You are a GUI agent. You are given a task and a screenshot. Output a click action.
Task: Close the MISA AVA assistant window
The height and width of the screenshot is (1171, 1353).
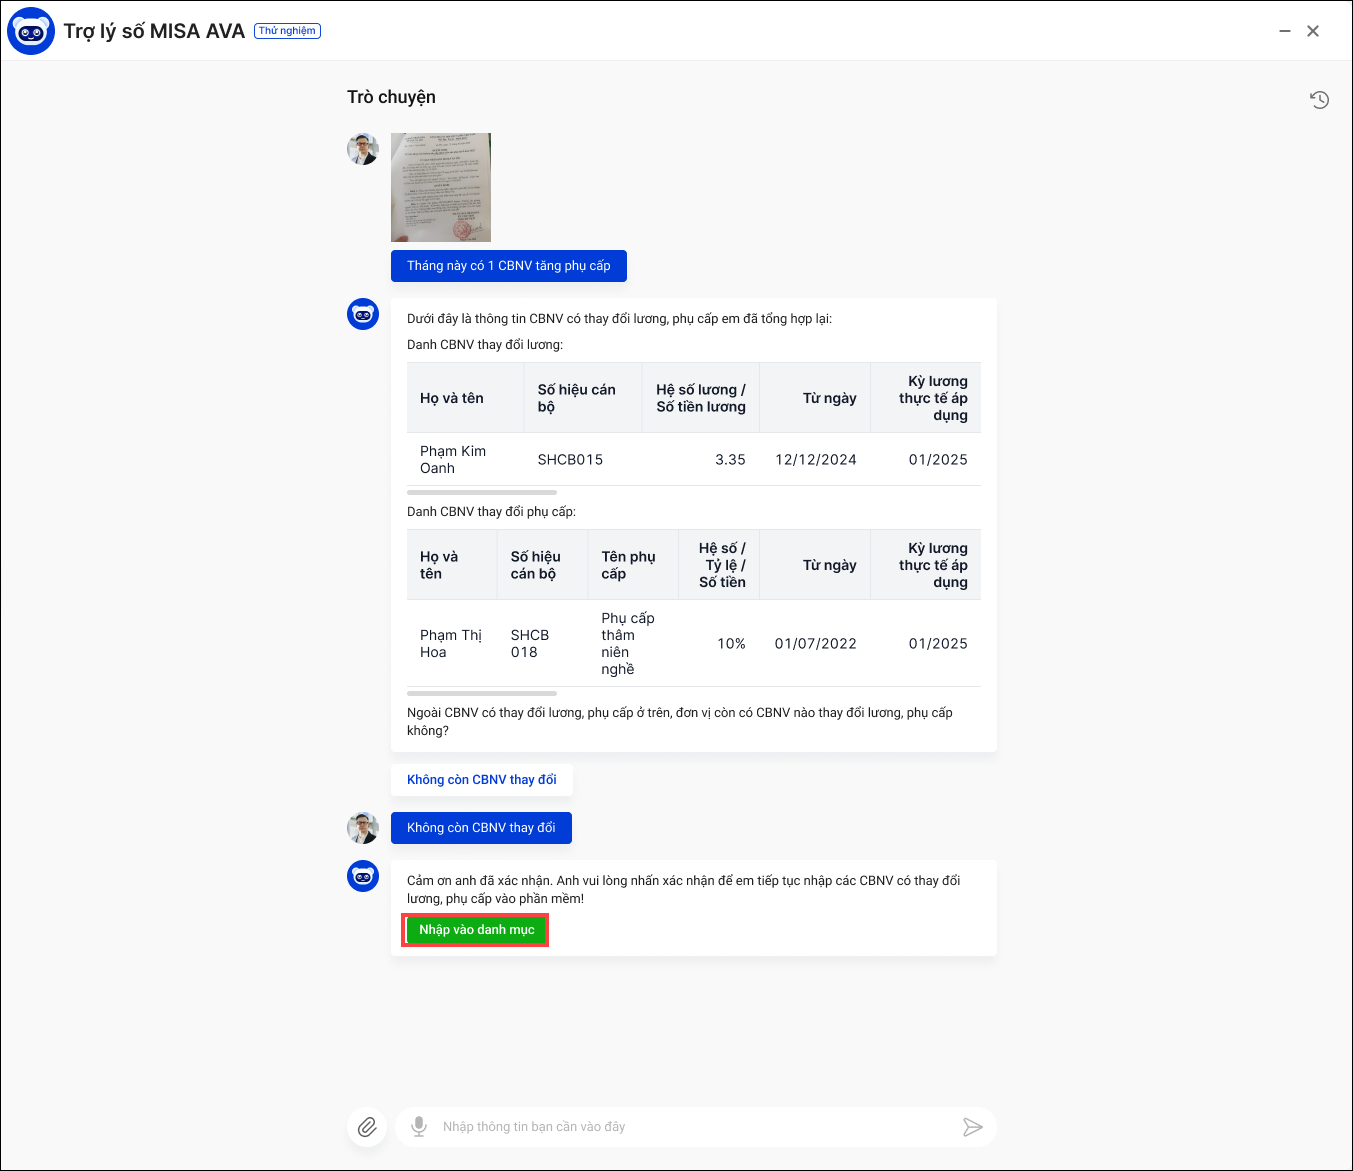pyautogui.click(x=1313, y=31)
